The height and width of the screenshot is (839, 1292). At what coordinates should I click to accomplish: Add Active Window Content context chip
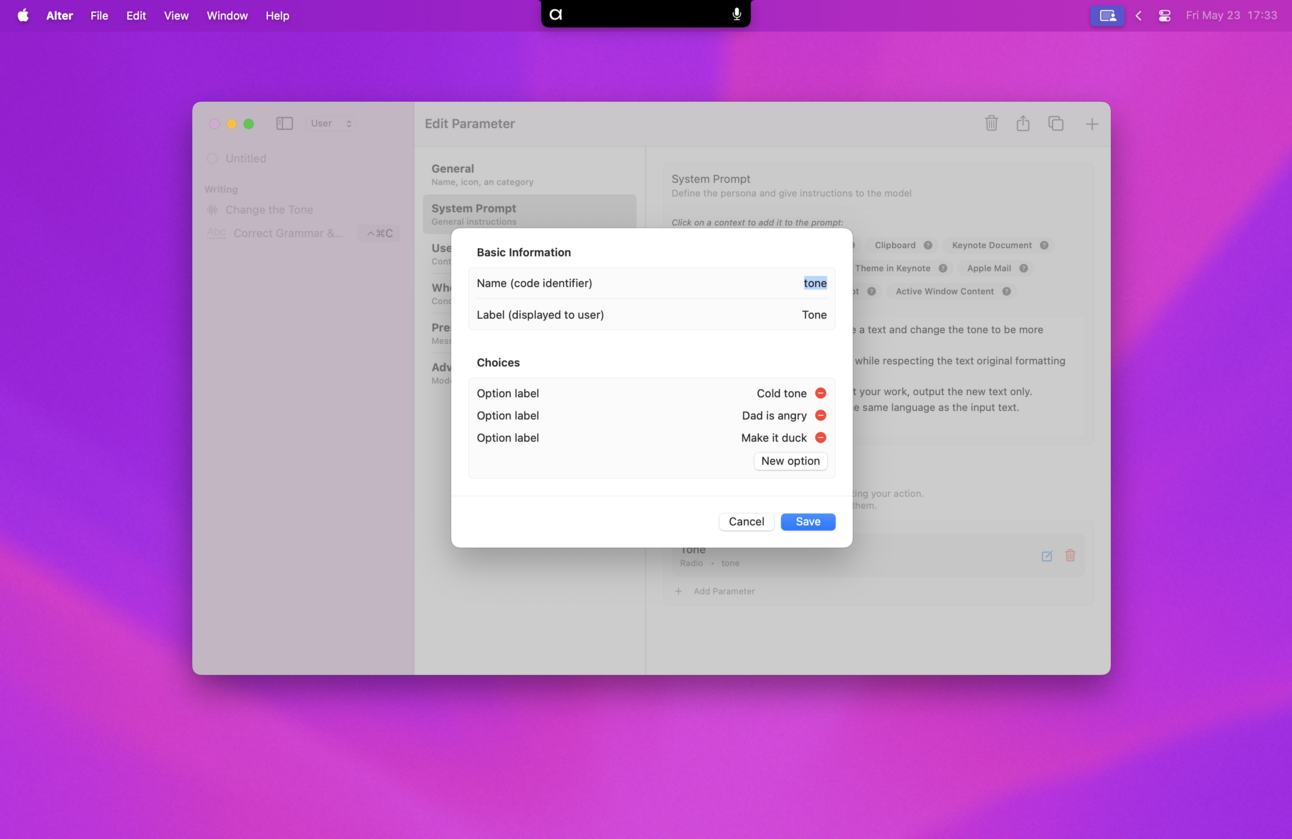(945, 291)
